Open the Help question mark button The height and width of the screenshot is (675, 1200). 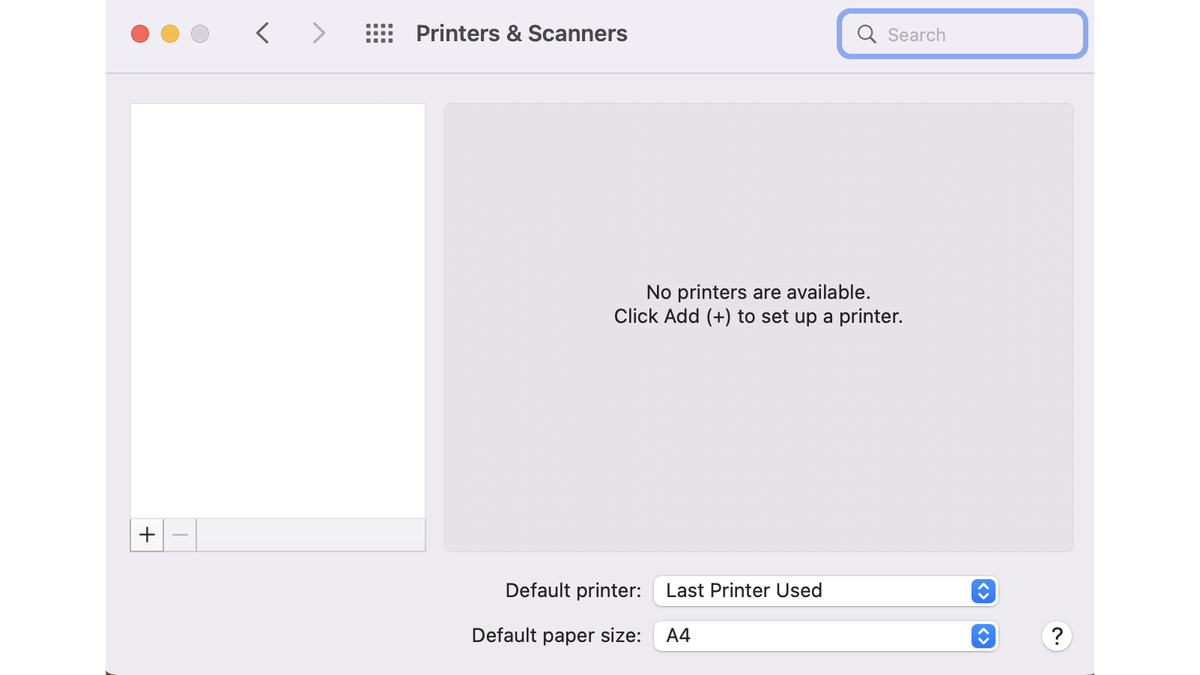click(x=1057, y=636)
